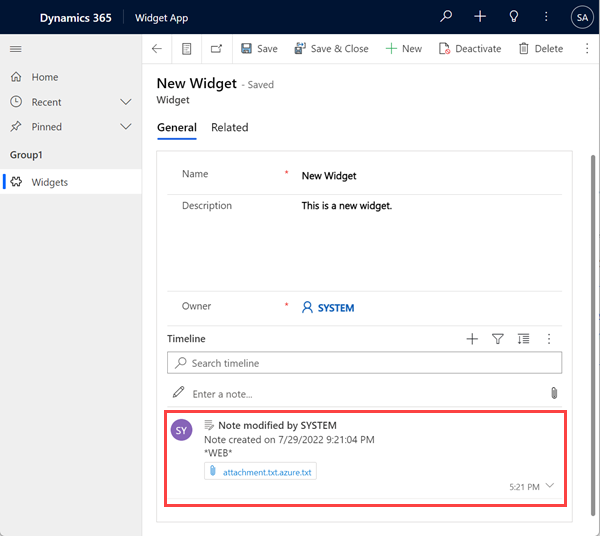The height and width of the screenshot is (536, 600).
Task: Open the SY note author avatar
Action: 181,430
